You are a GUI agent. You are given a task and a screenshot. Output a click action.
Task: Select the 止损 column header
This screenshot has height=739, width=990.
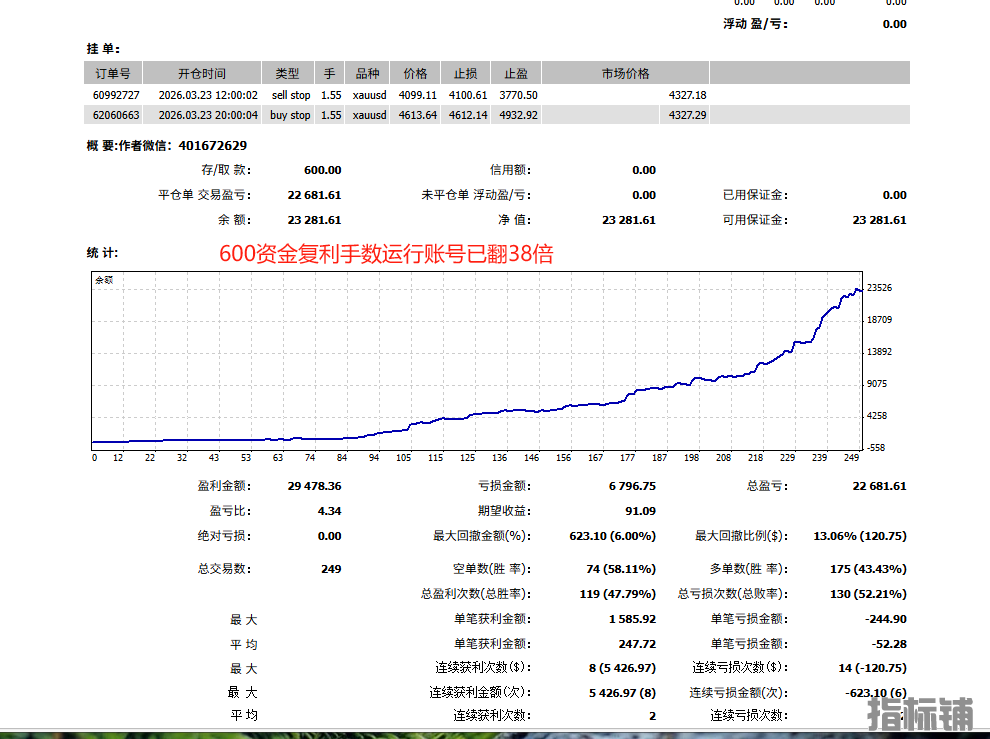(x=465, y=73)
